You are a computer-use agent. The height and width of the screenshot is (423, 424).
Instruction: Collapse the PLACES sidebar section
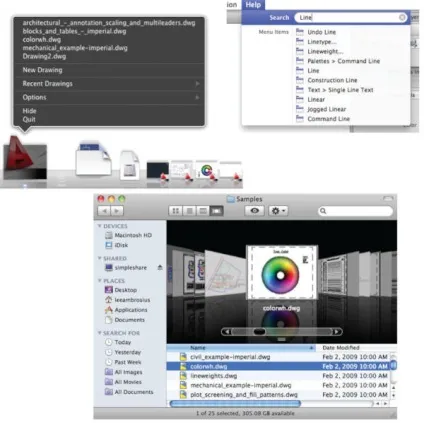[x=99, y=281]
